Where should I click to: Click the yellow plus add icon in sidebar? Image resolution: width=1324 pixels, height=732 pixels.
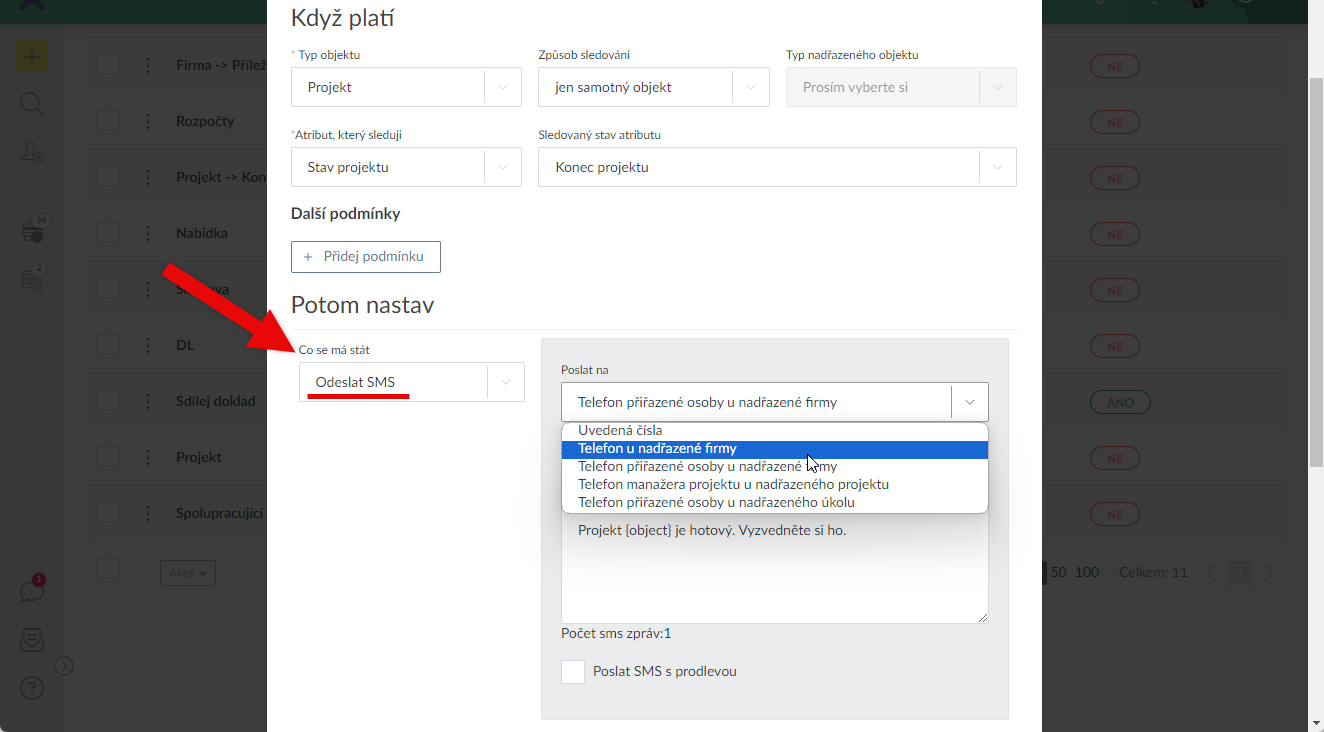click(x=31, y=56)
